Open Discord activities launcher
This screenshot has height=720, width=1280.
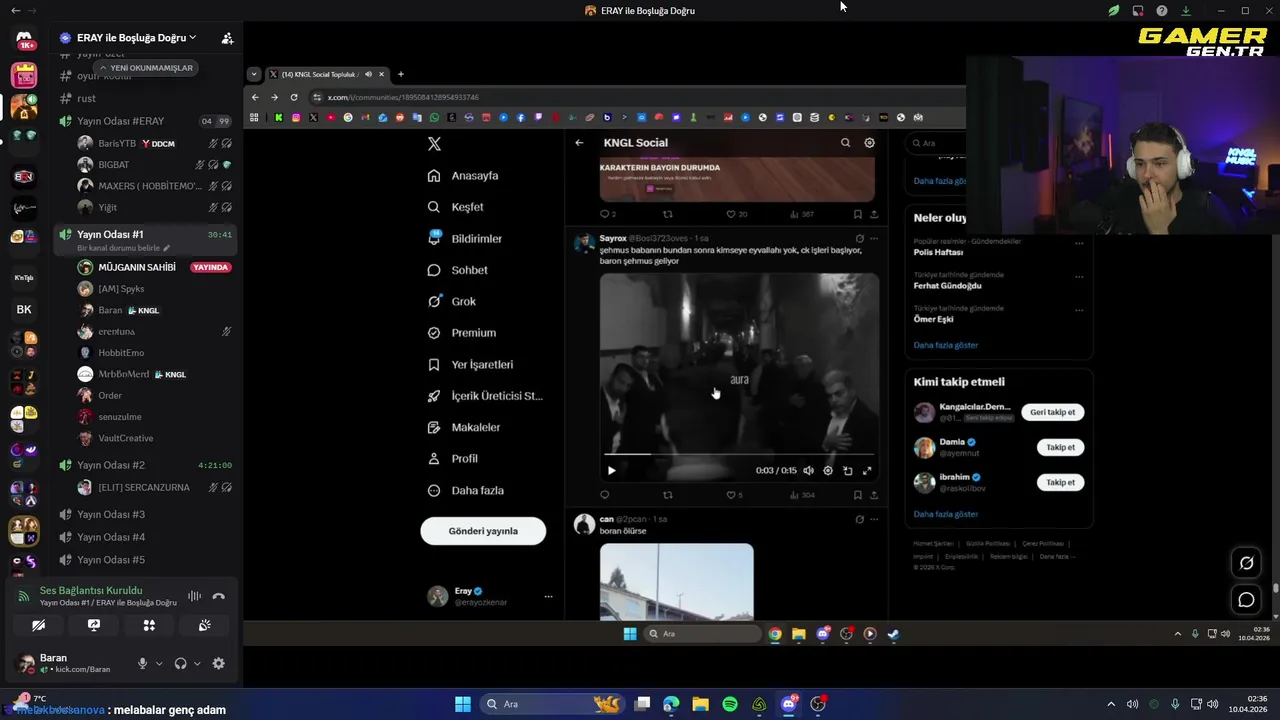(x=149, y=625)
